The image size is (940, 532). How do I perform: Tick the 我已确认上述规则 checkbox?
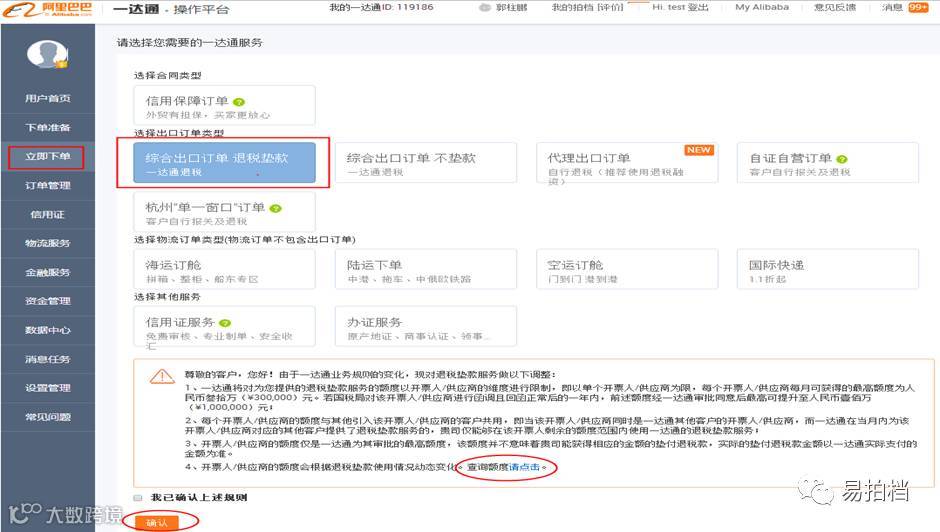click(138, 498)
